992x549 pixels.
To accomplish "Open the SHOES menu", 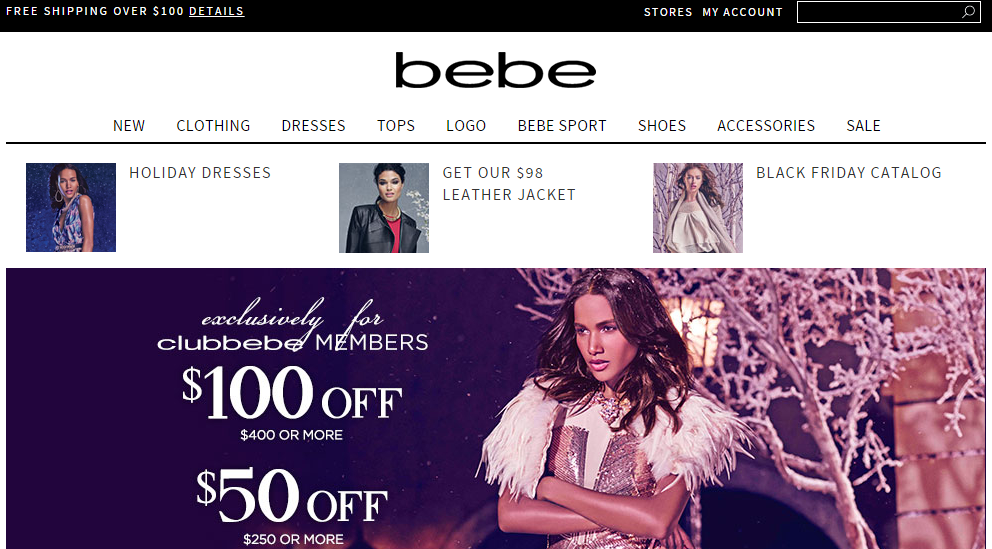I will pos(662,125).
